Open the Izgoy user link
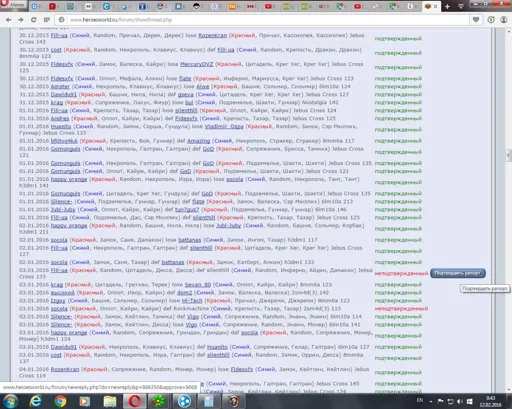 tap(58, 300)
